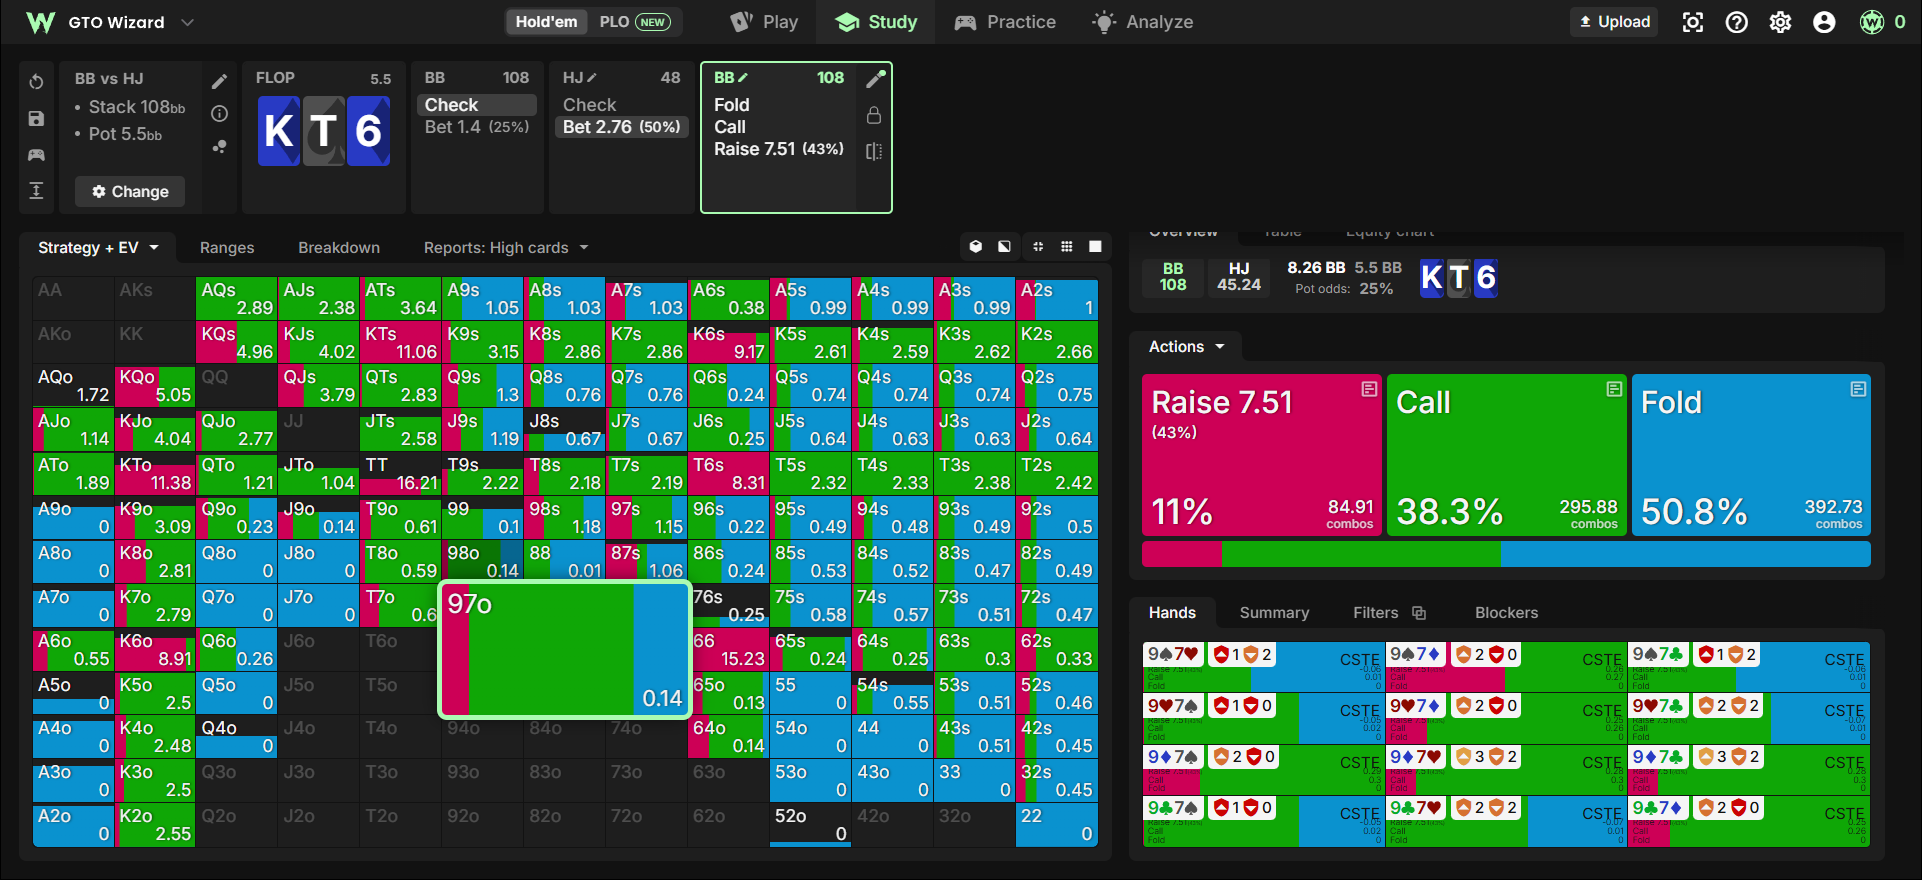Switch to the Summary tab

click(x=1274, y=613)
